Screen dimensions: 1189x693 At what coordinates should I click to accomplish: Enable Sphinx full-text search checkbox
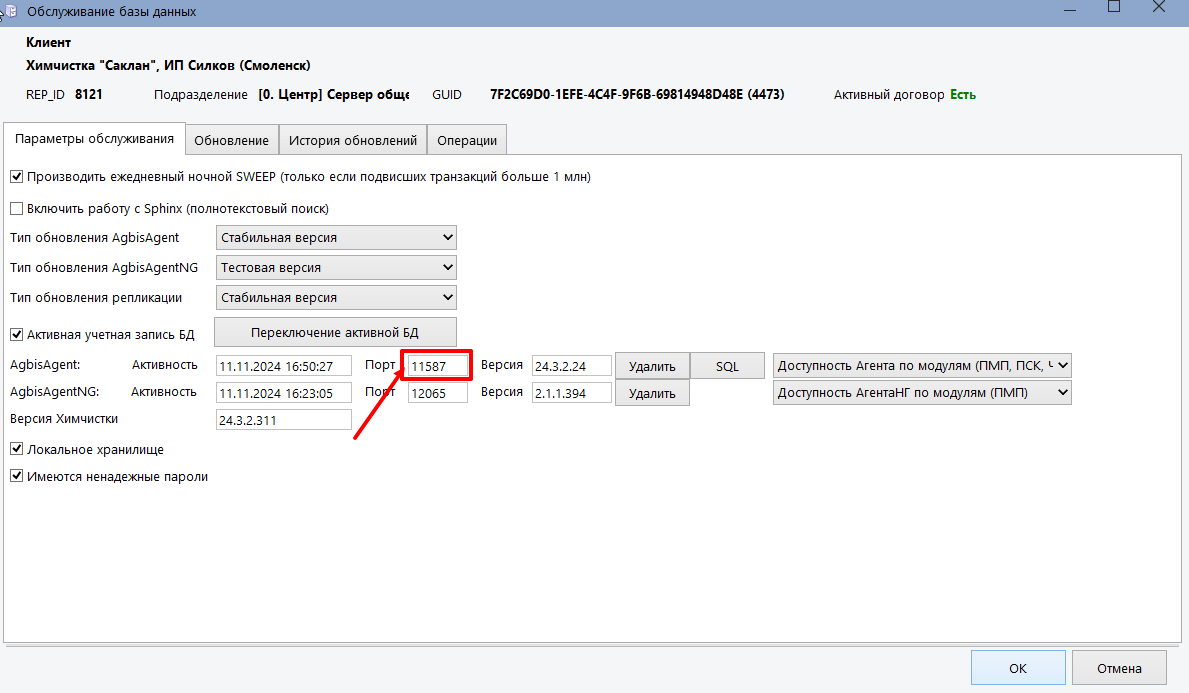pyautogui.click(x=16, y=209)
